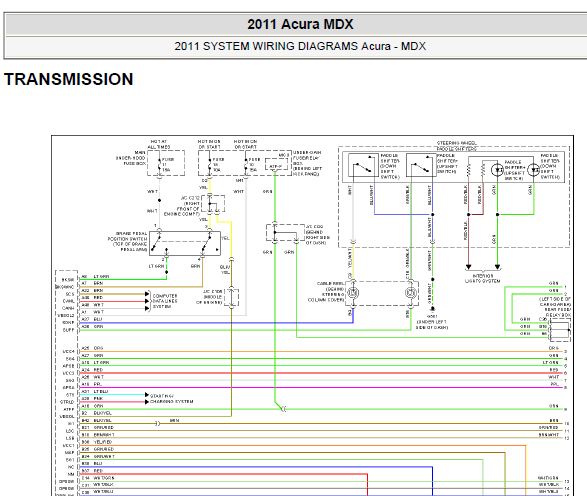Click the Steering Wheel Paddle Shifters label
The image size is (587, 496).
click(457, 146)
